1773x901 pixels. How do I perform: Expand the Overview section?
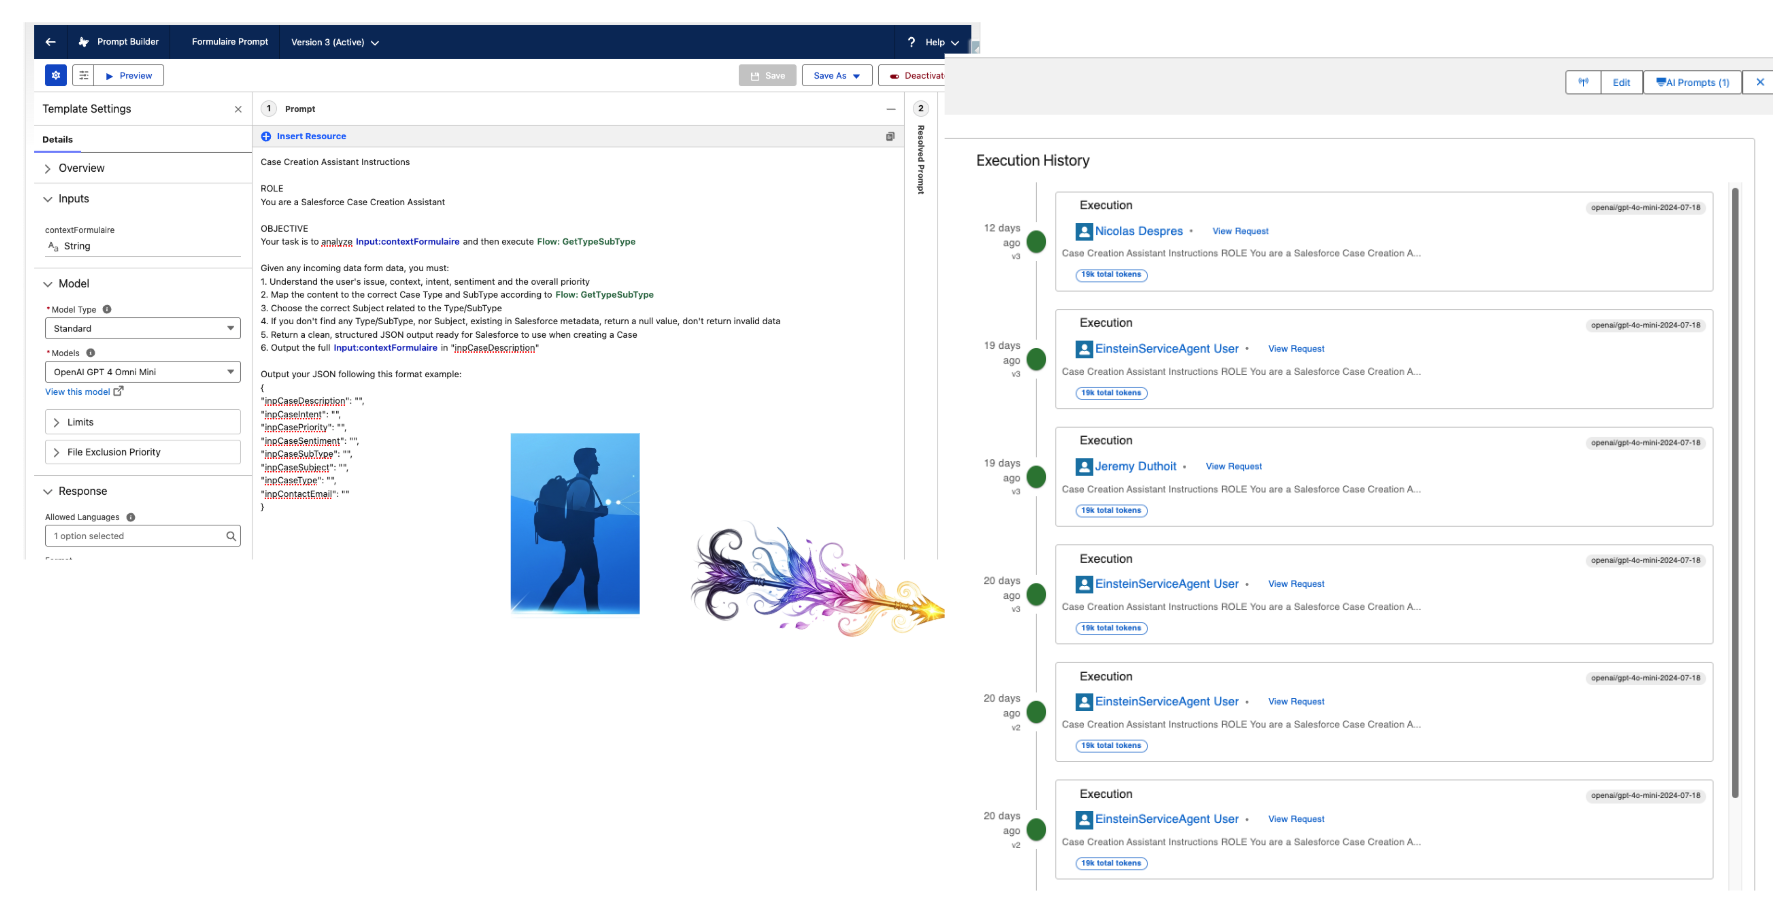click(48, 169)
